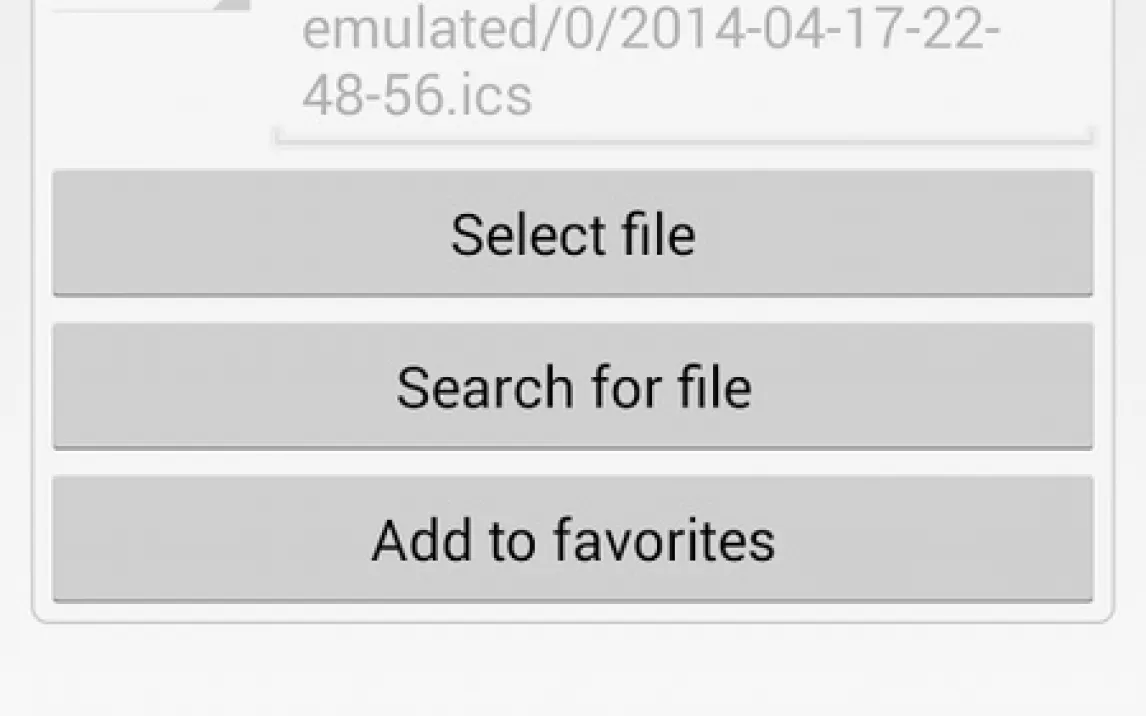Viewport: 1146px width, 716px height.
Task: Tap the Search for file button
Action: click(573, 386)
